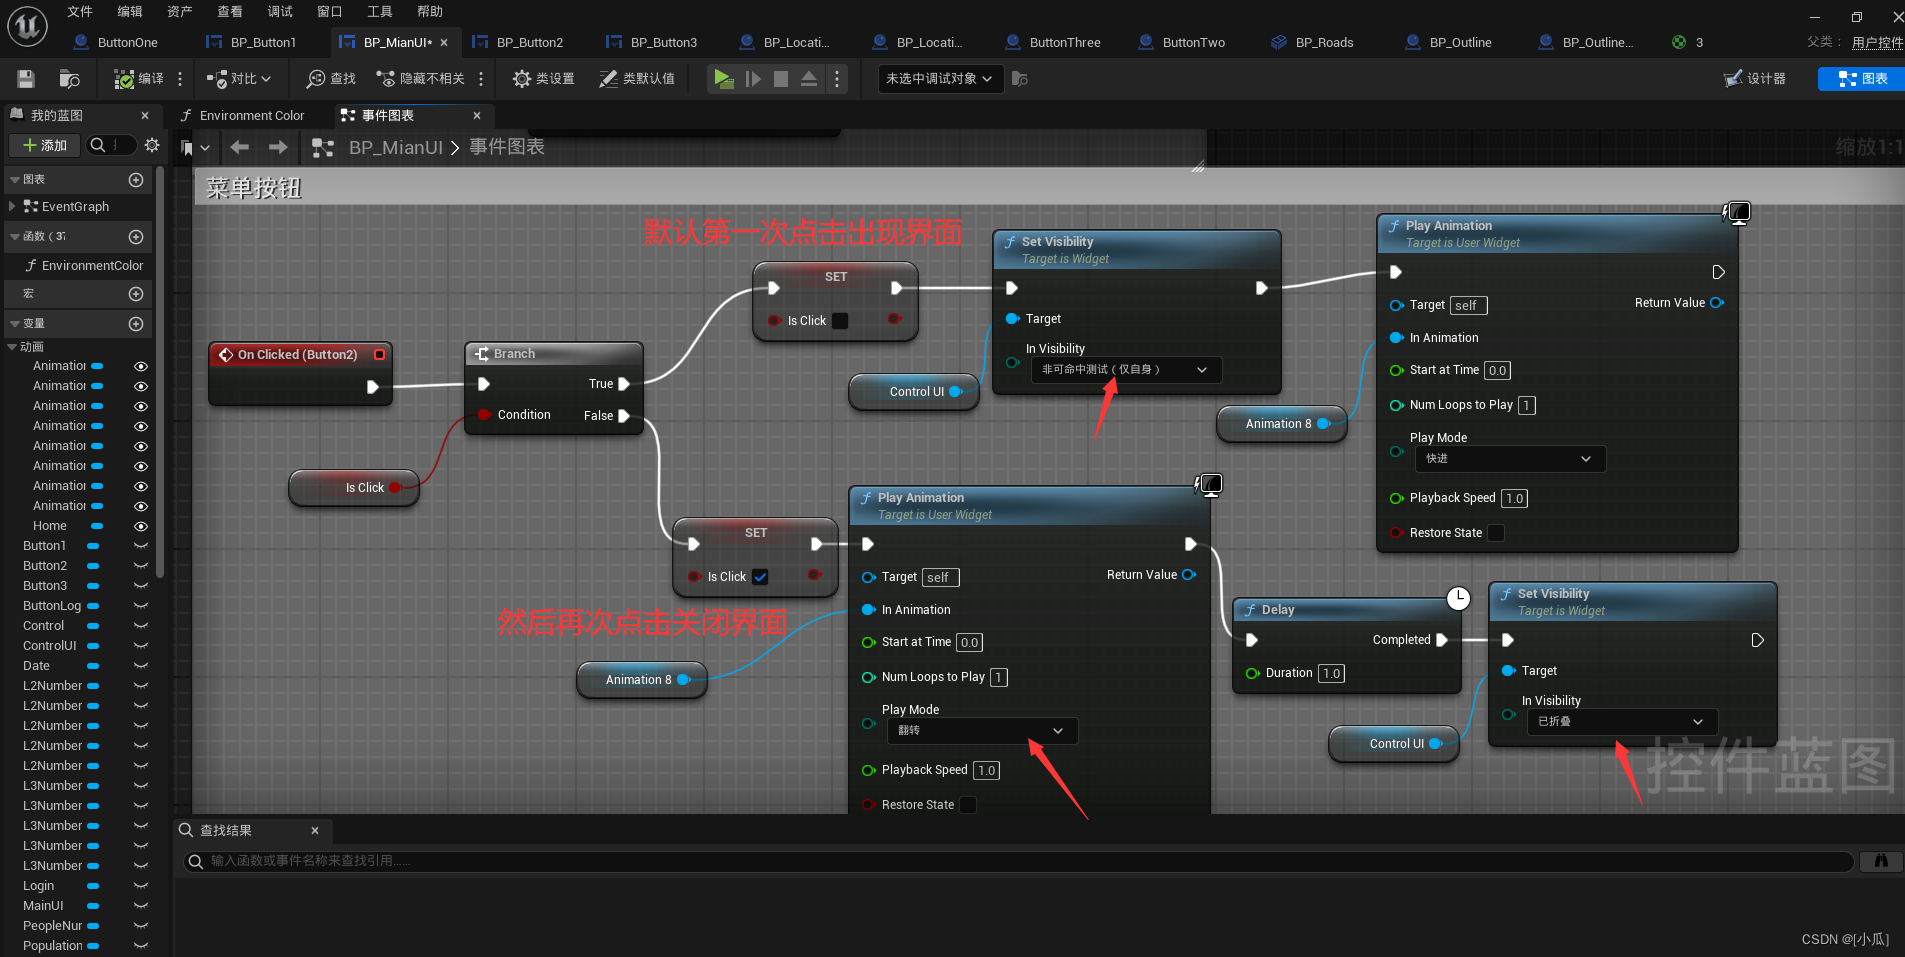Click the Unreal Engine logo icon

coord(27,26)
